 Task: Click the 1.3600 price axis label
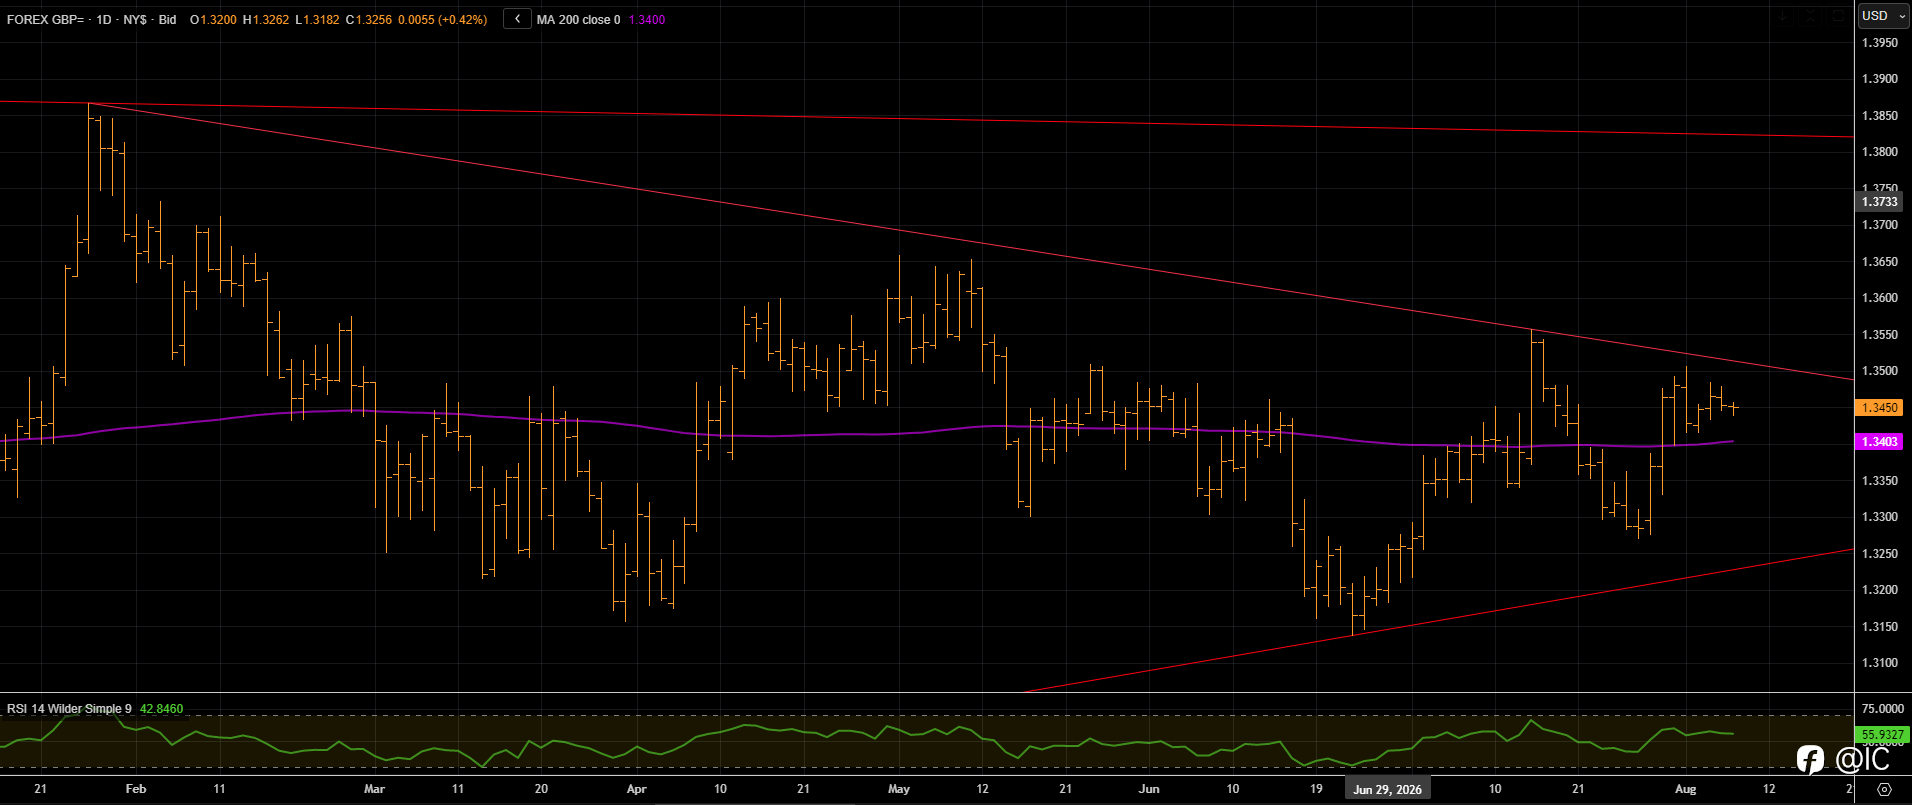tap(1879, 298)
